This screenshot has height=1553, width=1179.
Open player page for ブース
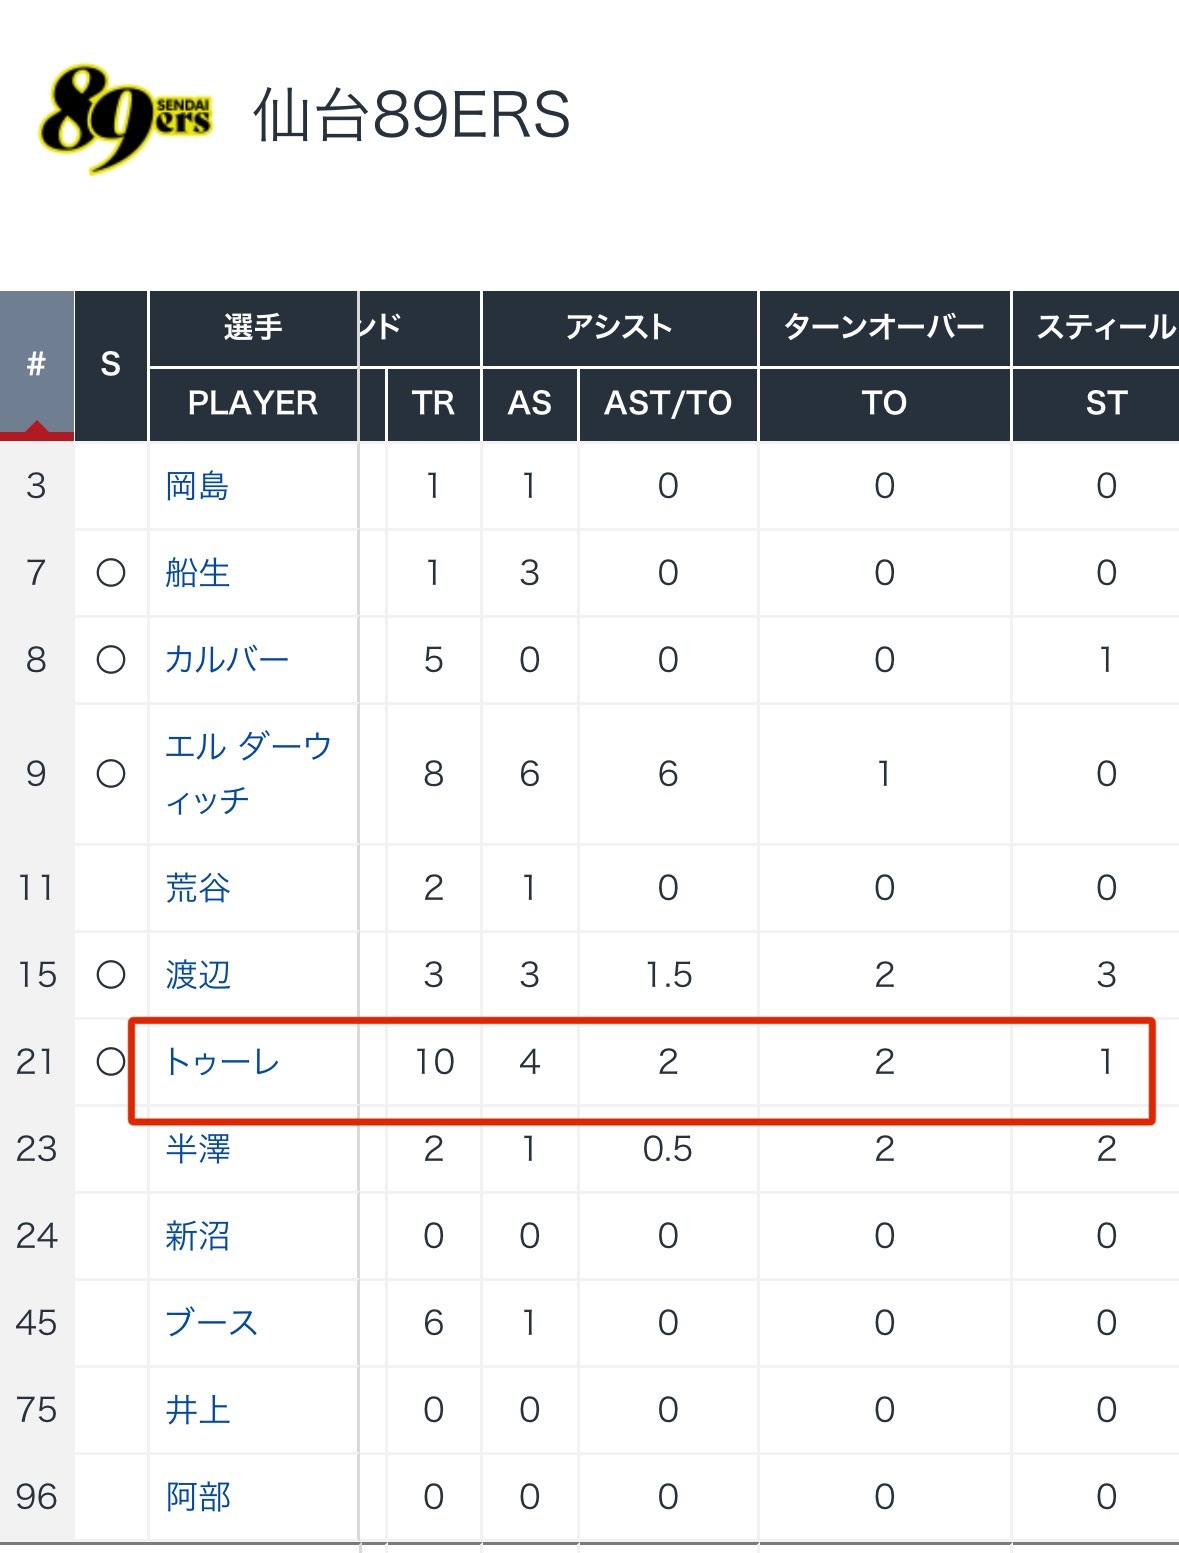tap(211, 1323)
